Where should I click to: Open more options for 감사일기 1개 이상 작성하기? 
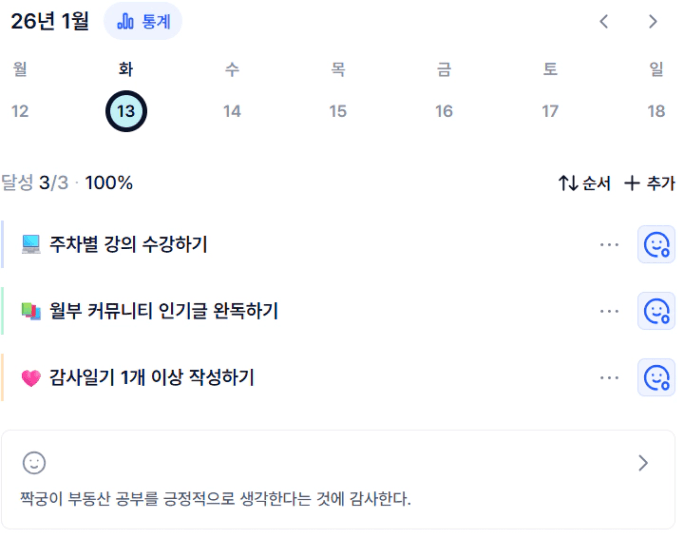click(x=610, y=377)
